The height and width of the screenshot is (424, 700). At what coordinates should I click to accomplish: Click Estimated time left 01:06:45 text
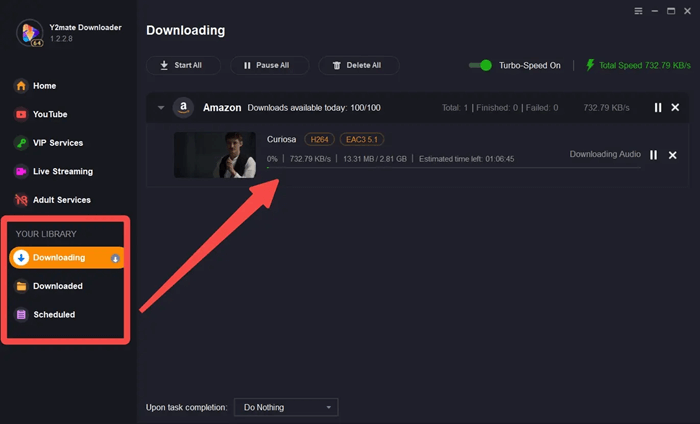click(x=467, y=159)
